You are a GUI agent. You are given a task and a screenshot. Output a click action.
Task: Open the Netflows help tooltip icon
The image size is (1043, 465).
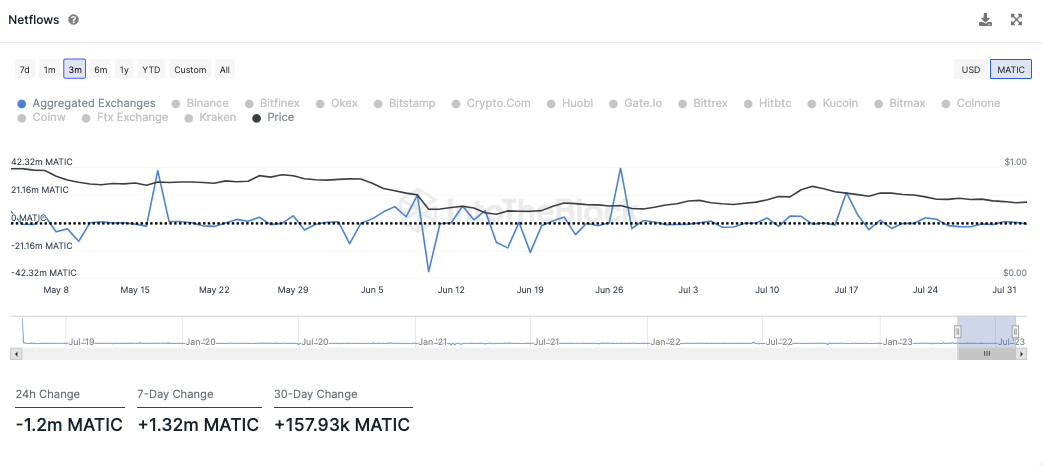tap(74, 20)
